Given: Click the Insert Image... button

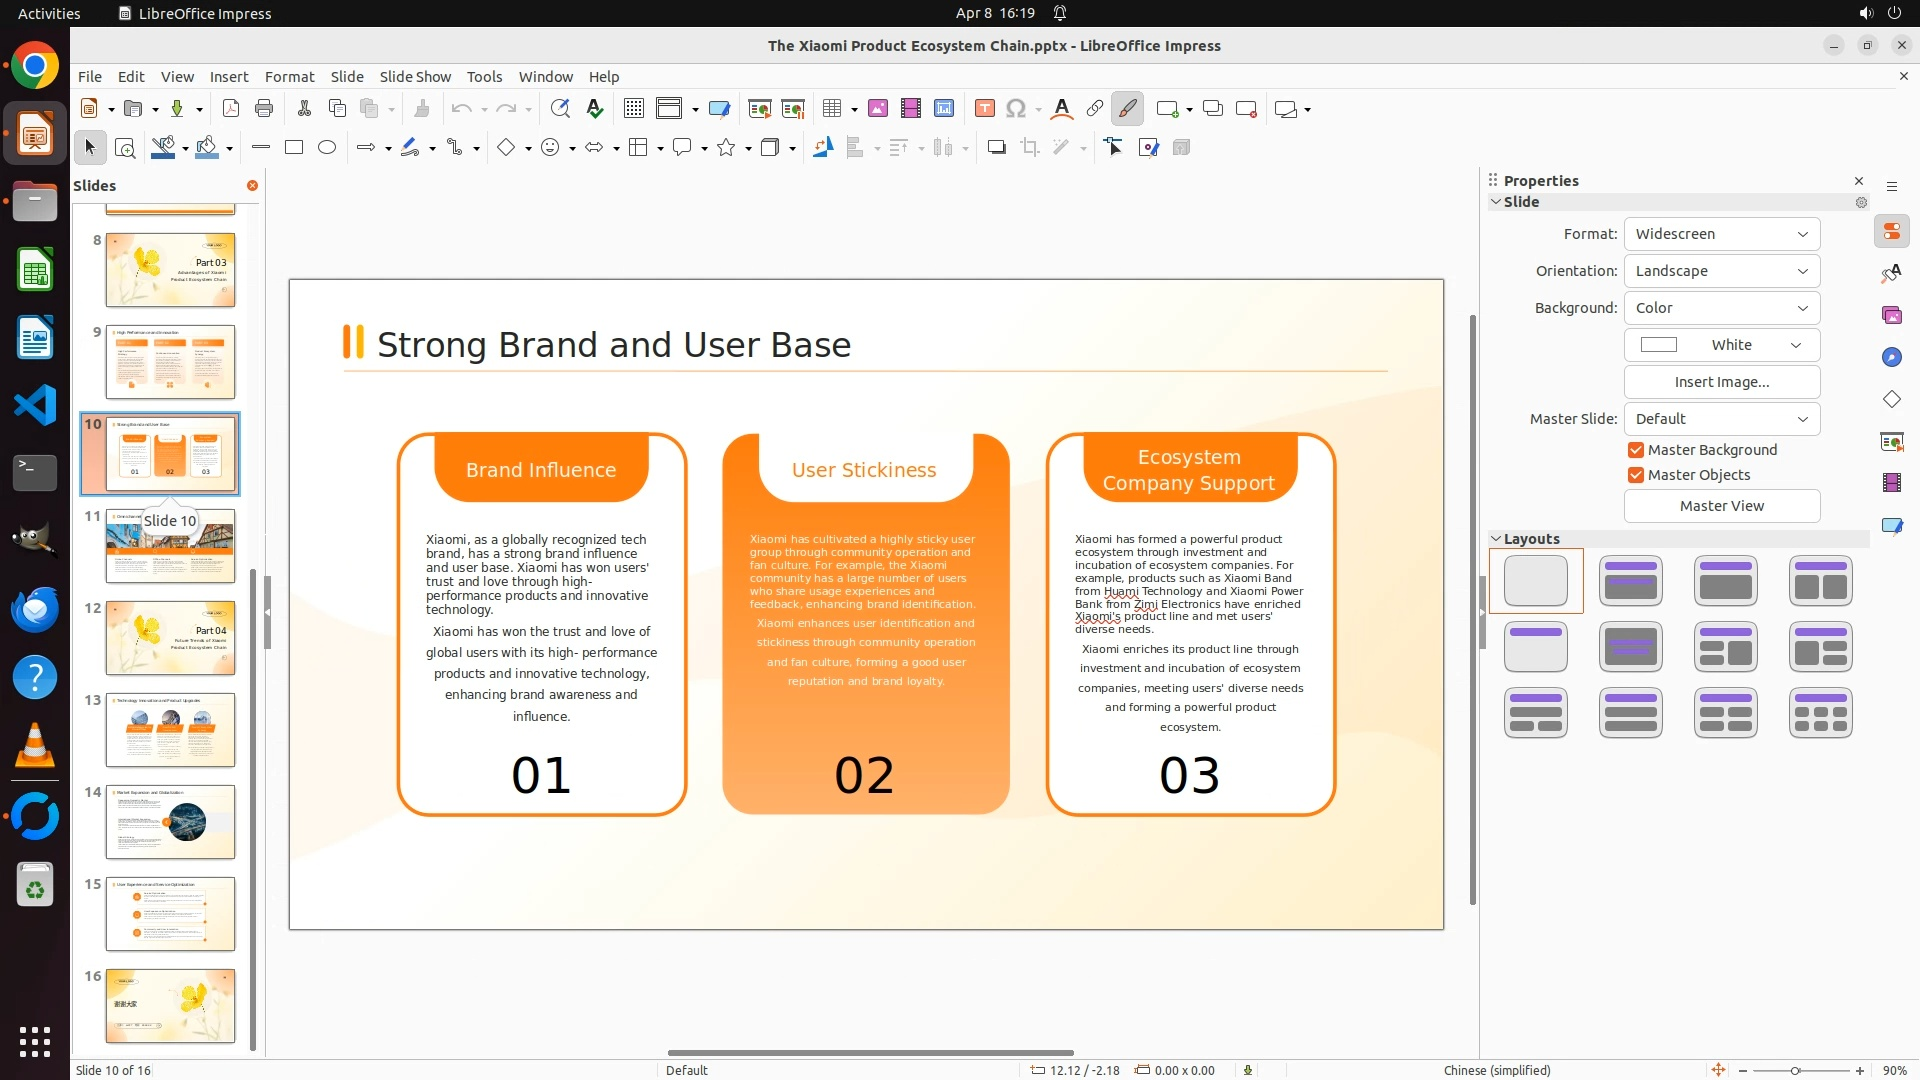Looking at the screenshot, I should point(1721,382).
